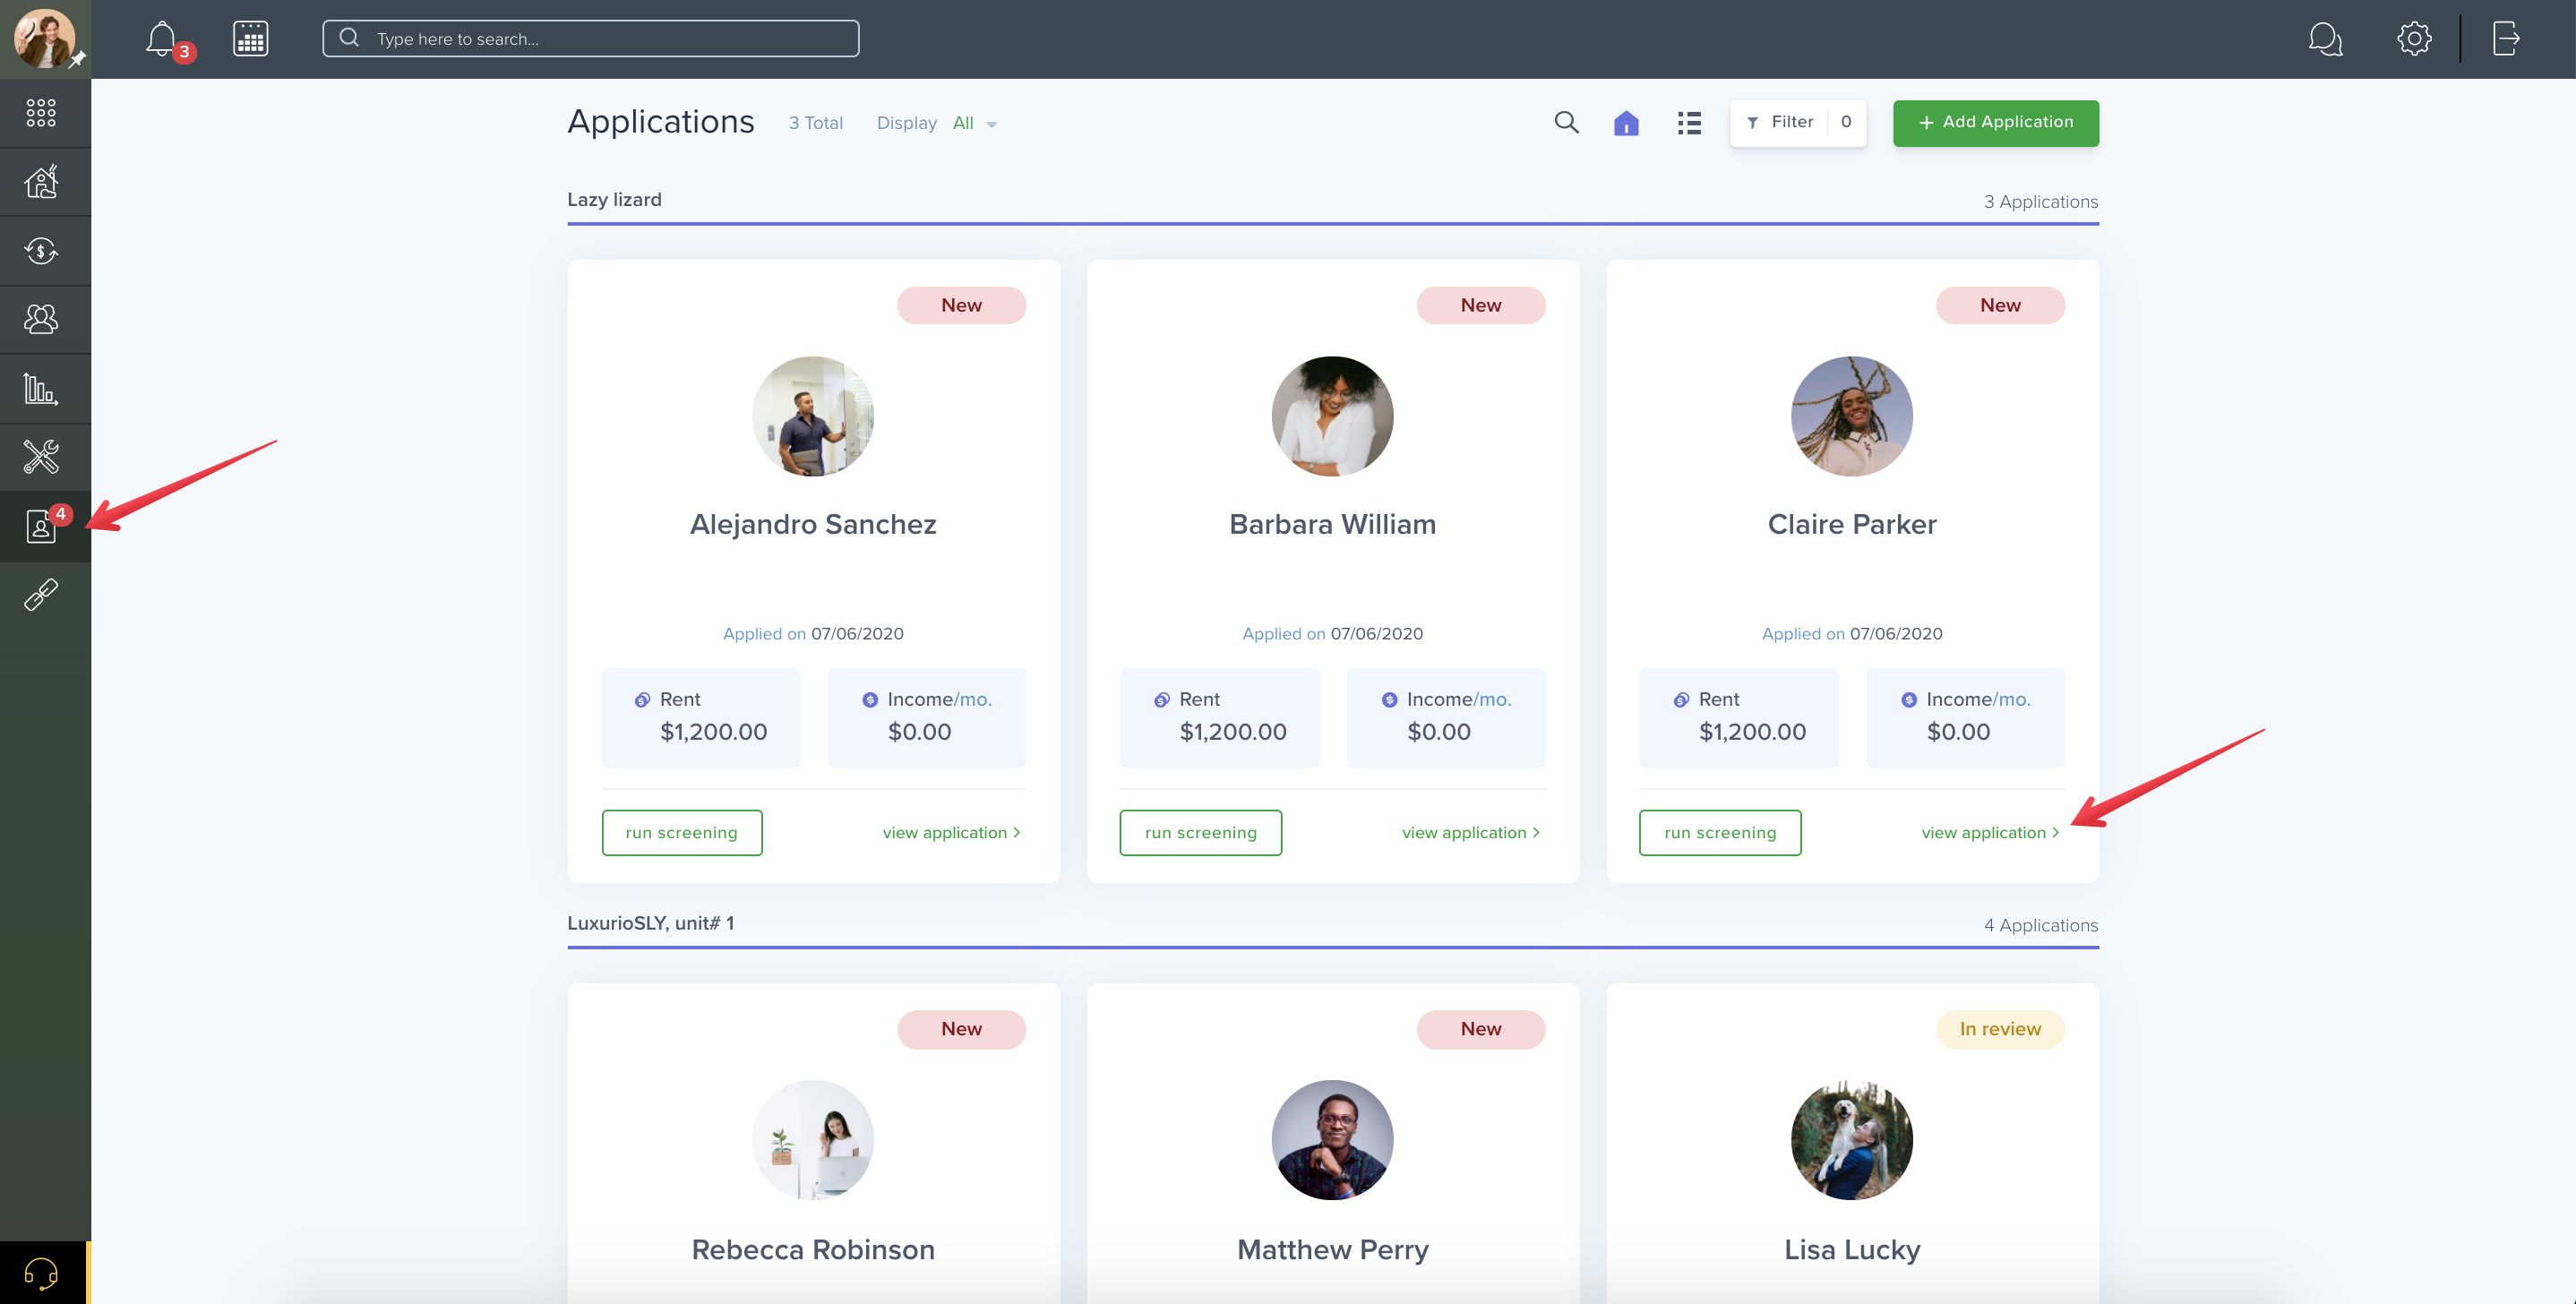Image resolution: width=2576 pixels, height=1304 pixels.
Task: Click the Add Application button
Action: 1995,122
